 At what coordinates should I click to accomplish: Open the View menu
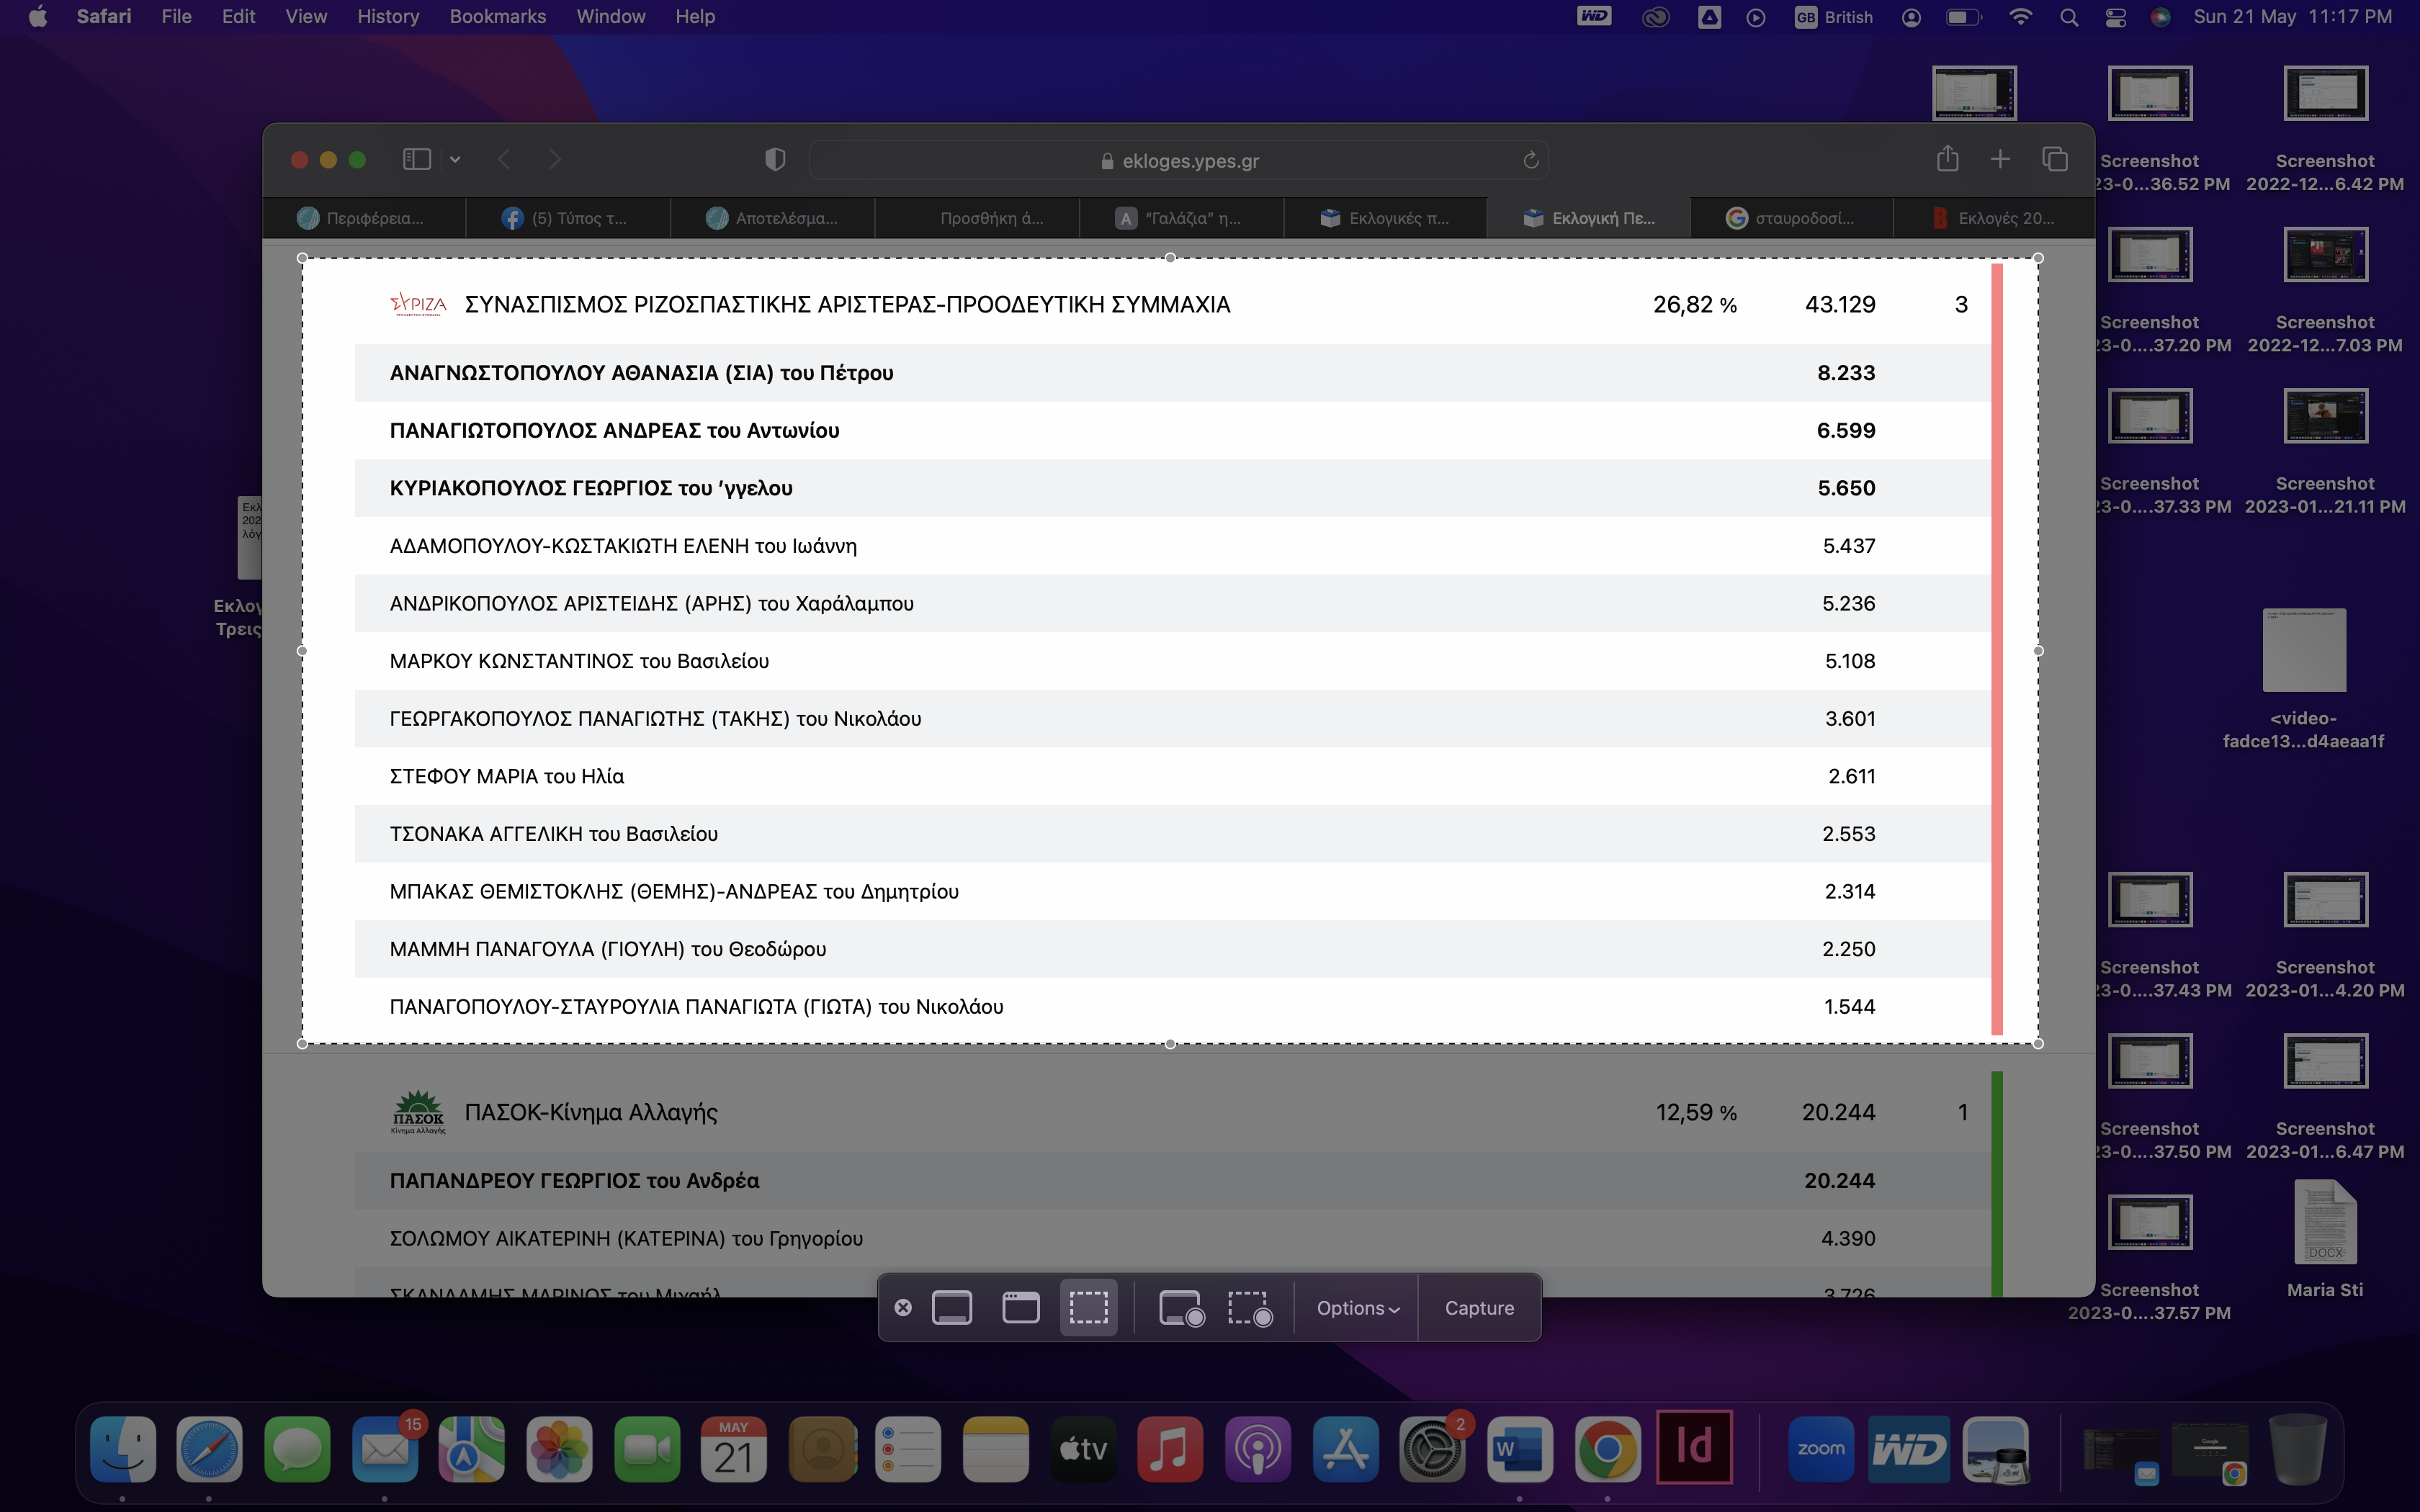[306, 17]
